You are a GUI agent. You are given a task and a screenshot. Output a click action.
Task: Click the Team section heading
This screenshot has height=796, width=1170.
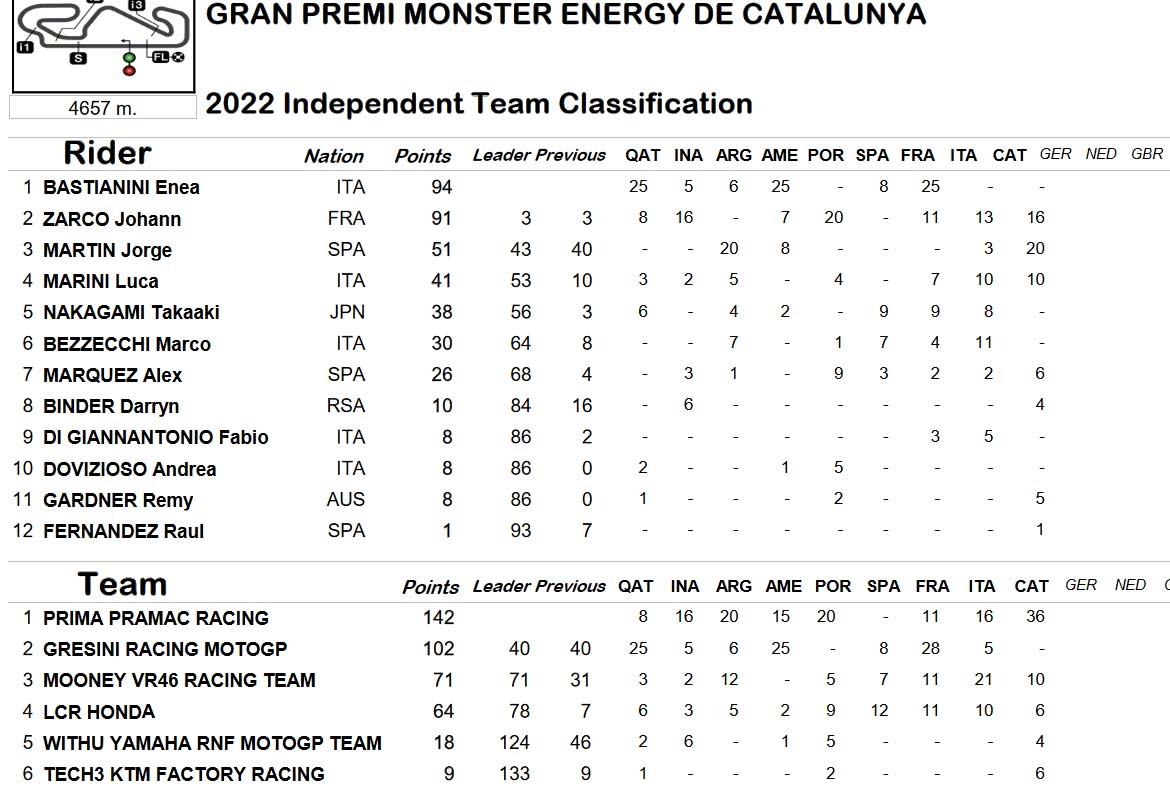(x=122, y=584)
